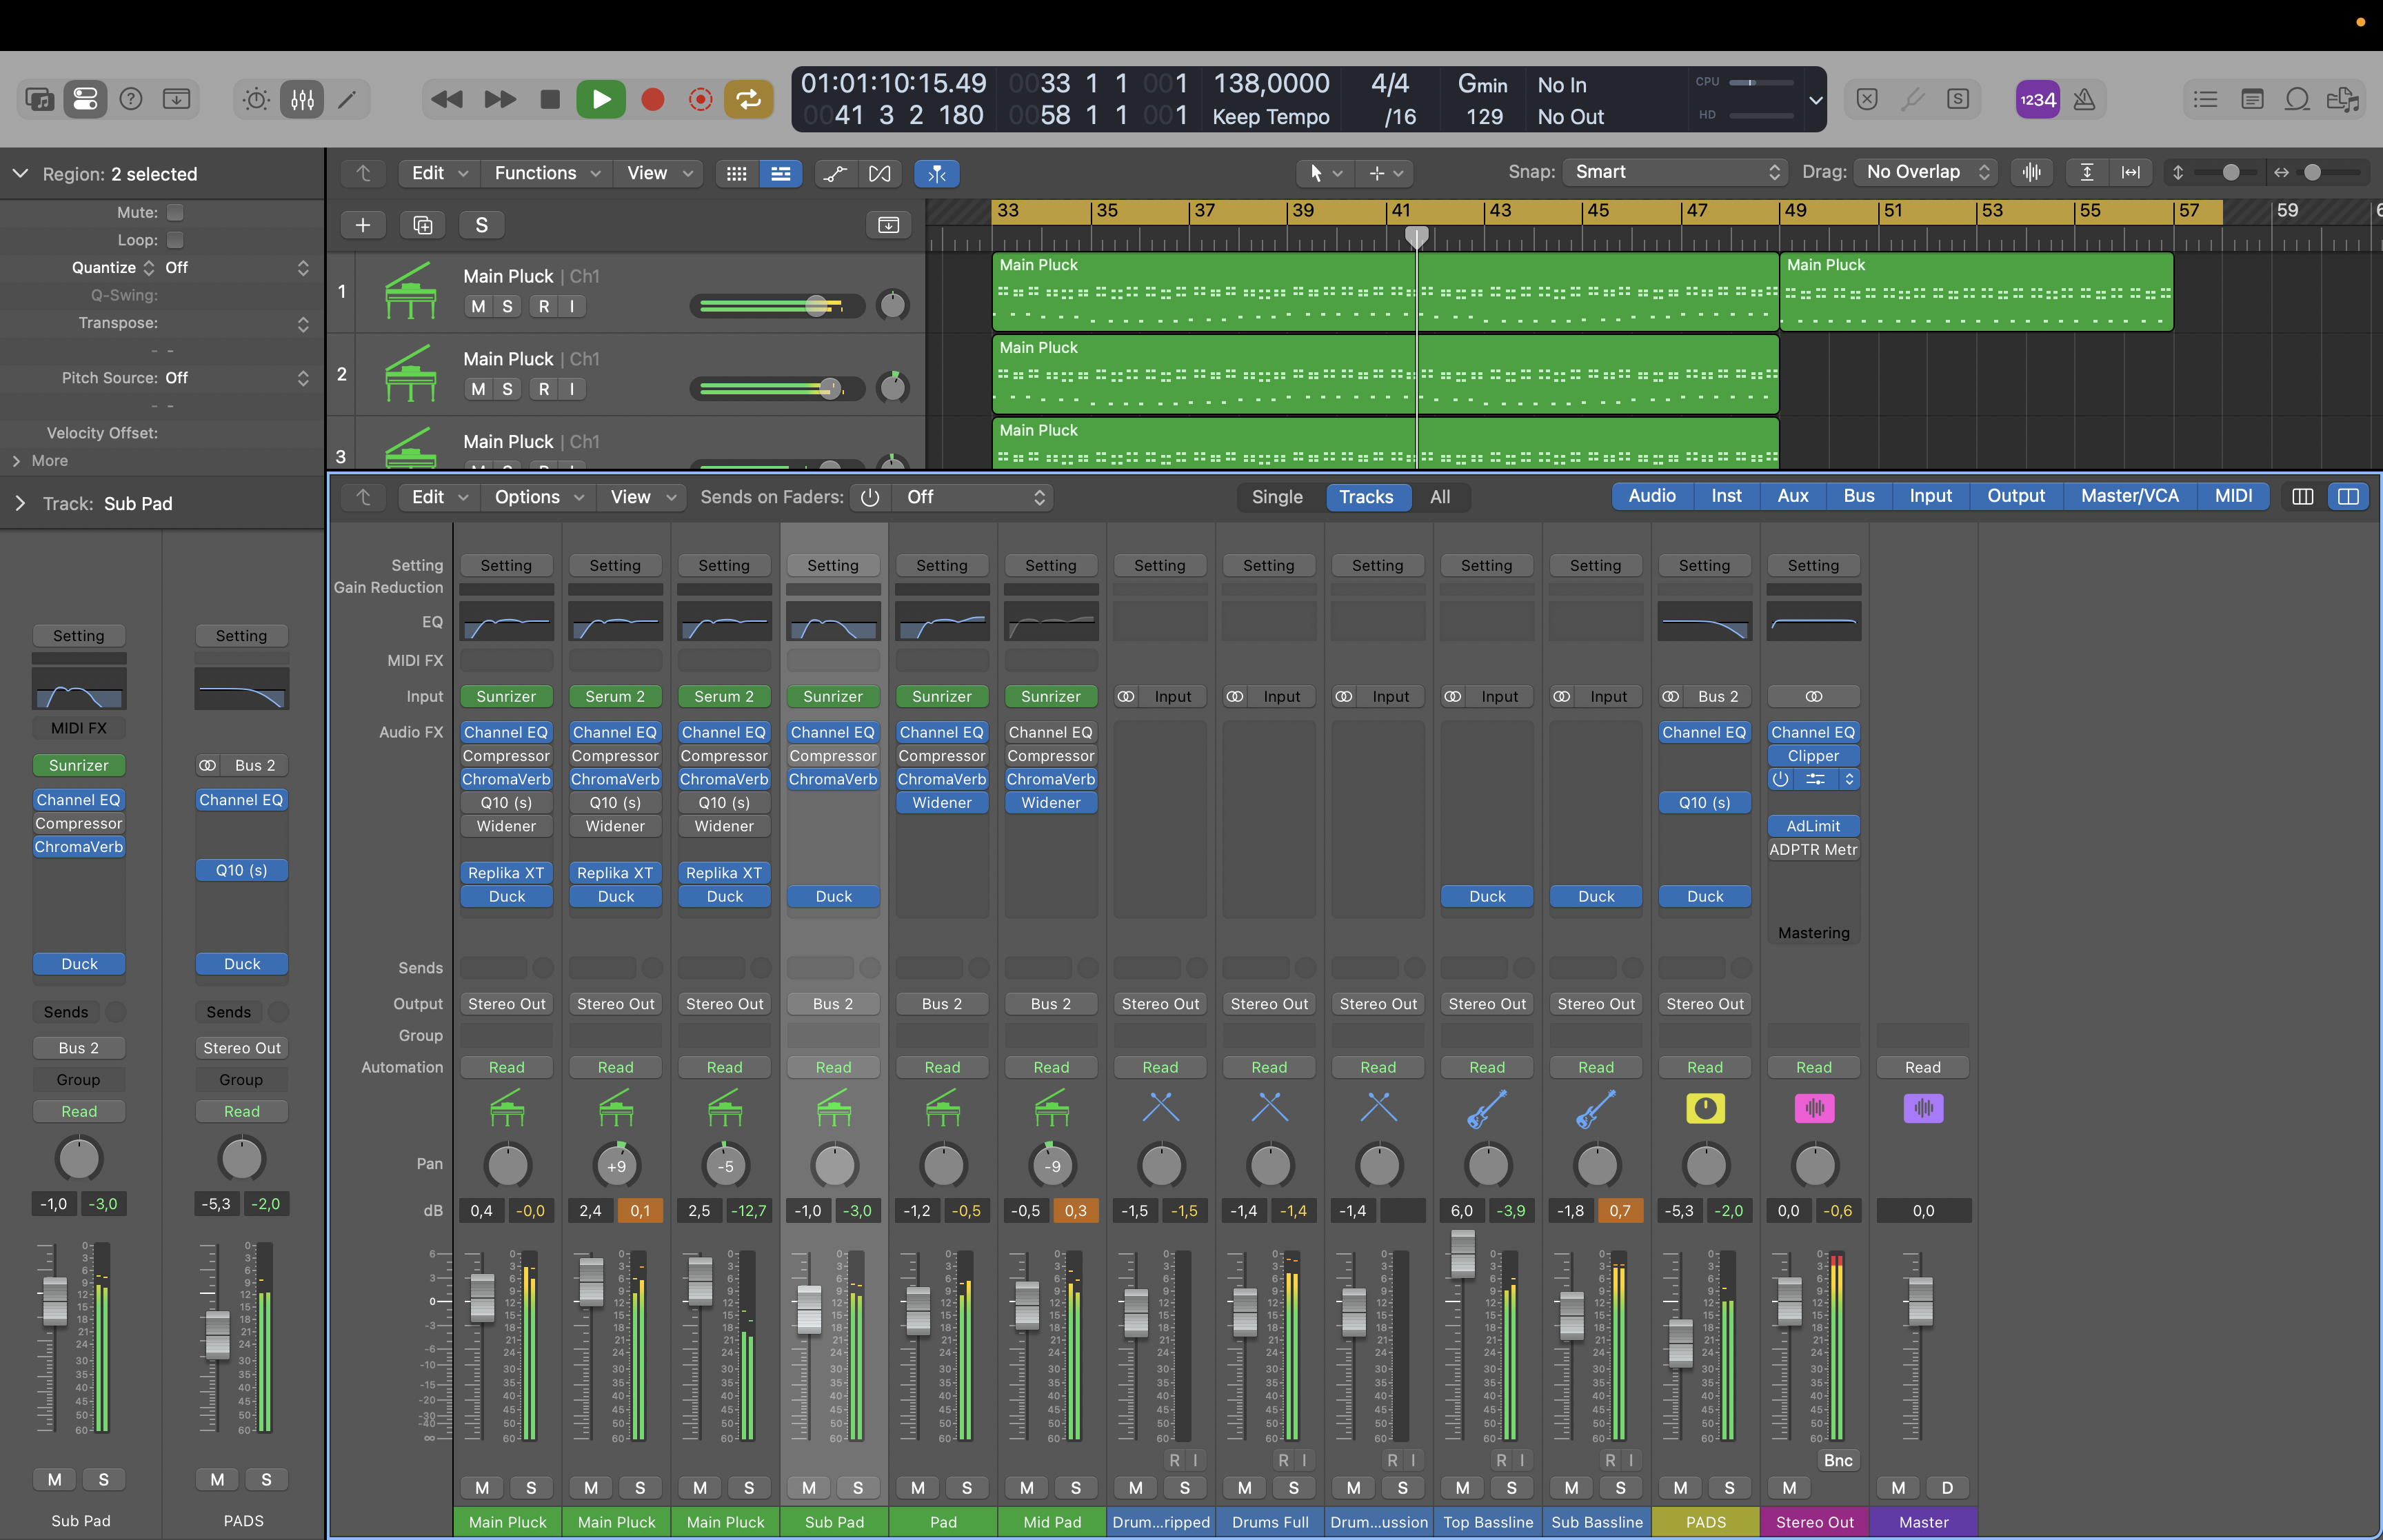Open the Mixer from the toolbar
This screenshot has width=2383, height=1540.
coord(302,99)
